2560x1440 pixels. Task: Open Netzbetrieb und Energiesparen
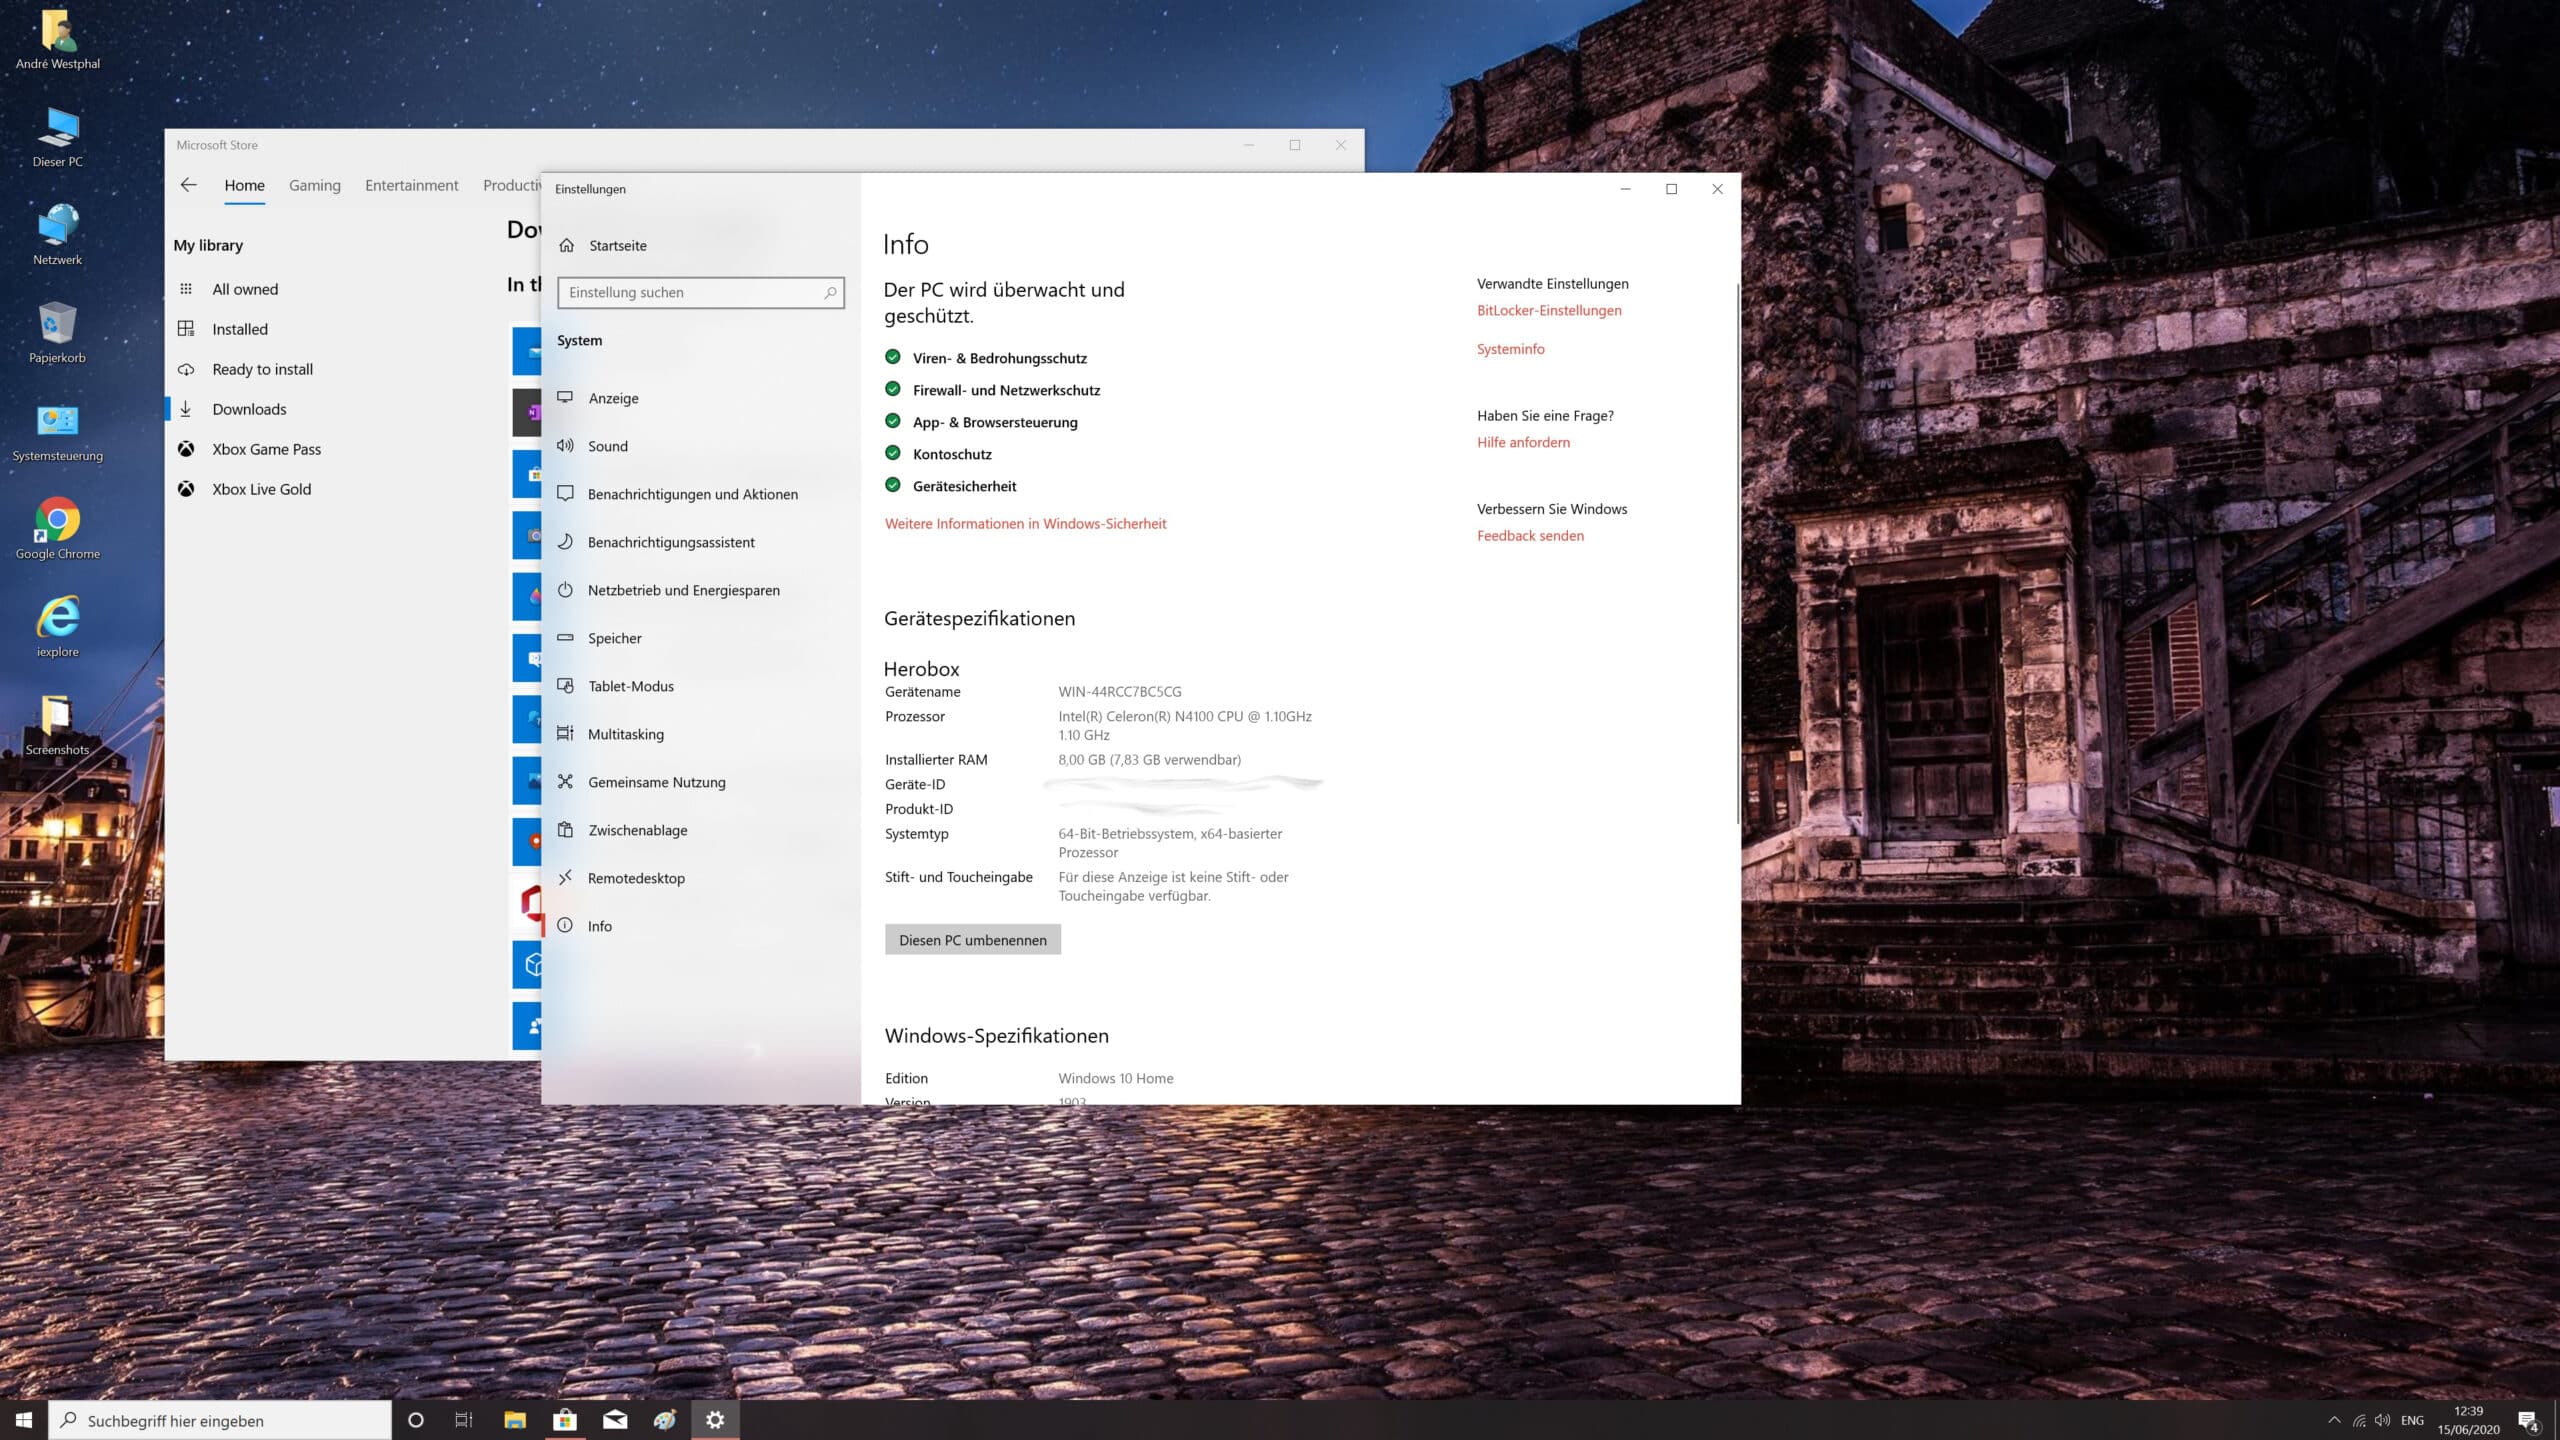pos(700,590)
